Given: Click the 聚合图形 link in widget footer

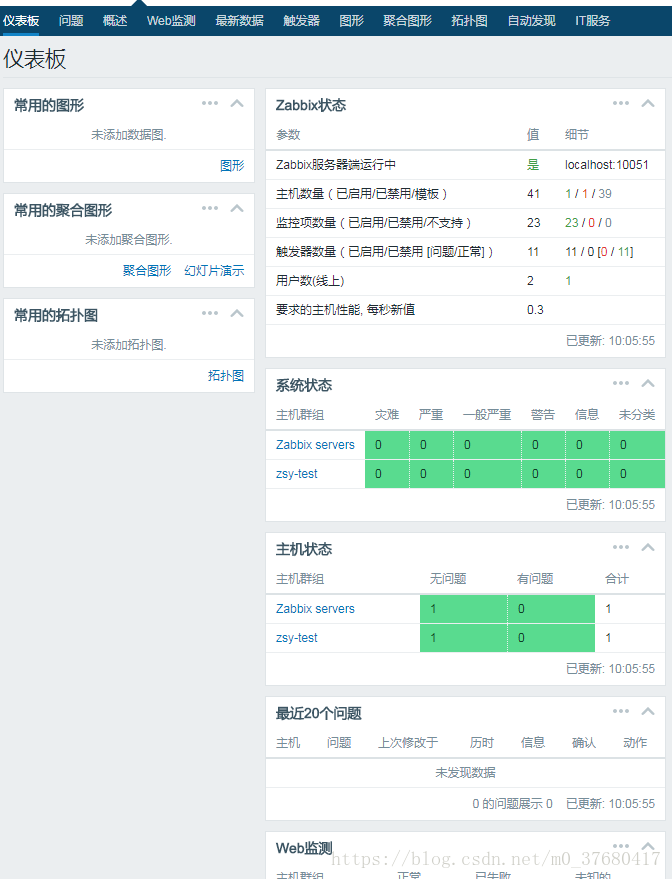Looking at the screenshot, I should coord(147,270).
